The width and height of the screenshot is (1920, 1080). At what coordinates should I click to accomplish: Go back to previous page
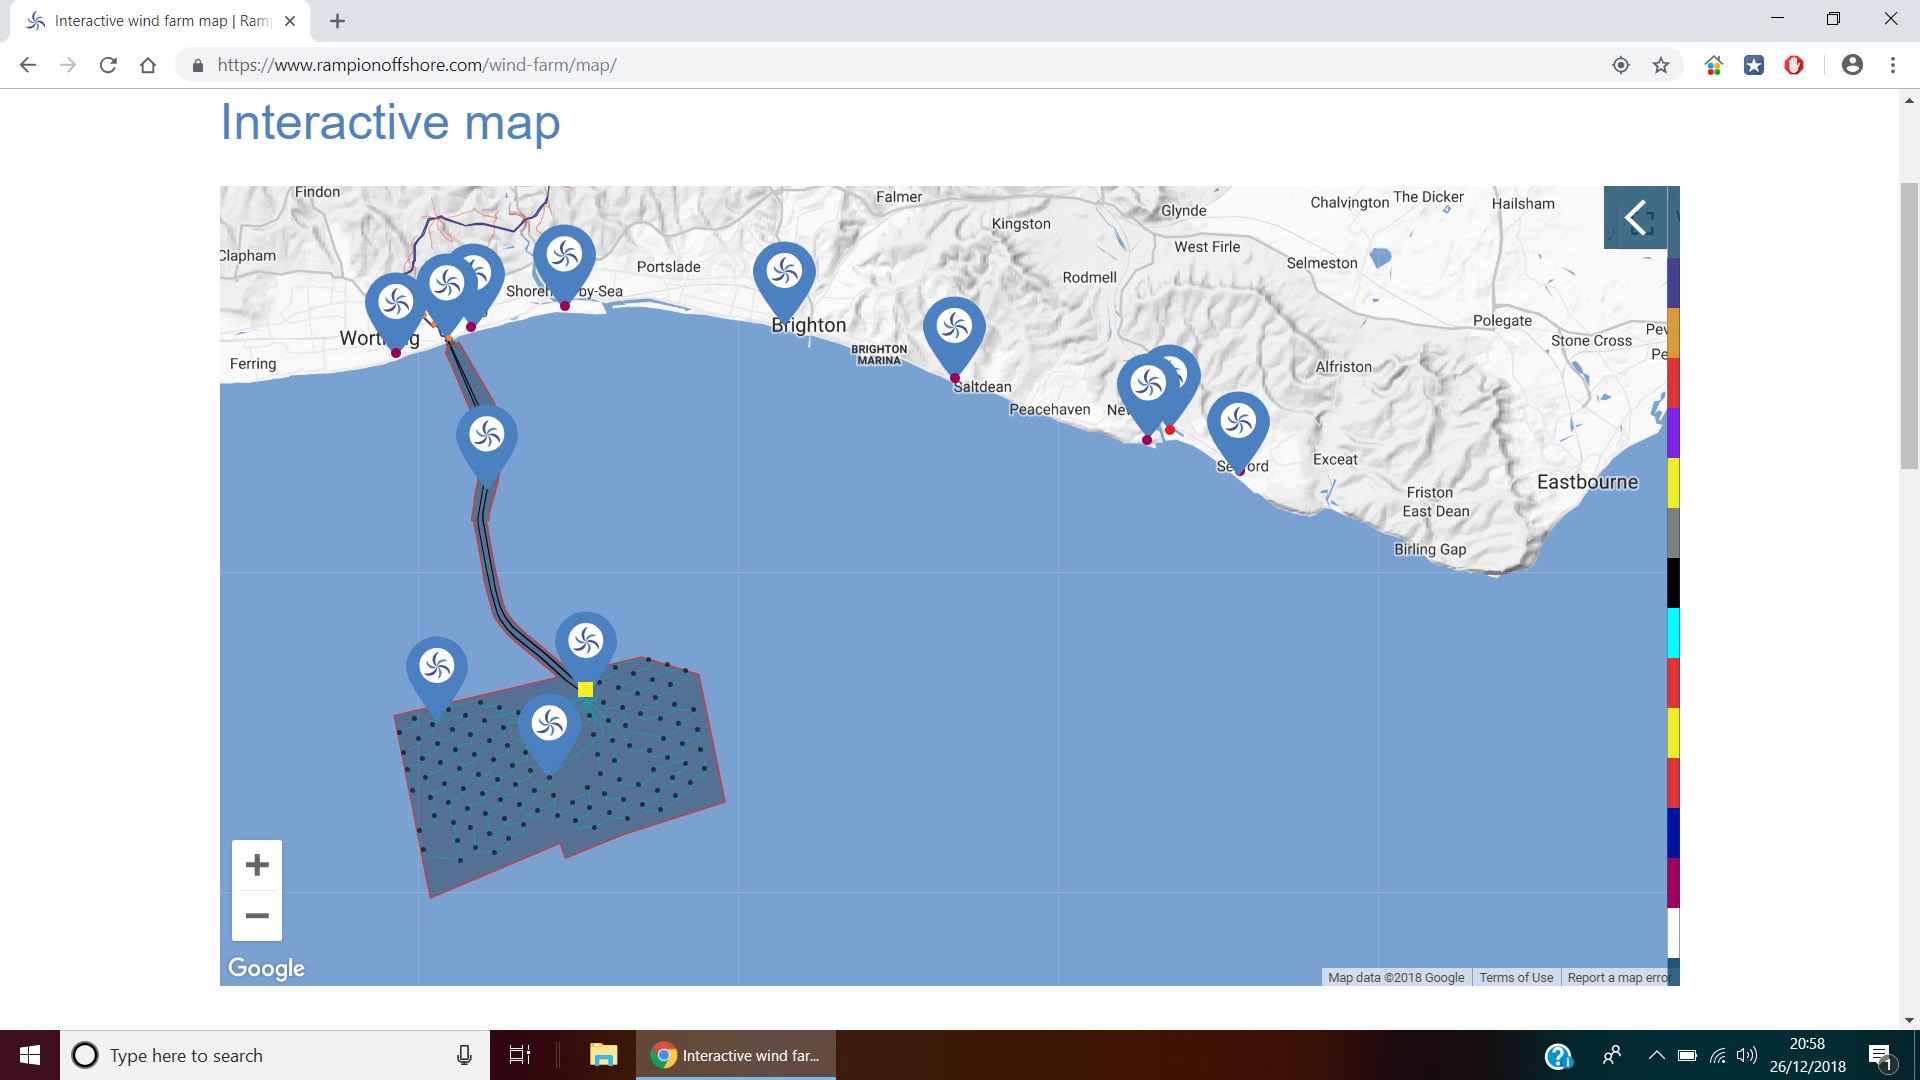coord(28,65)
